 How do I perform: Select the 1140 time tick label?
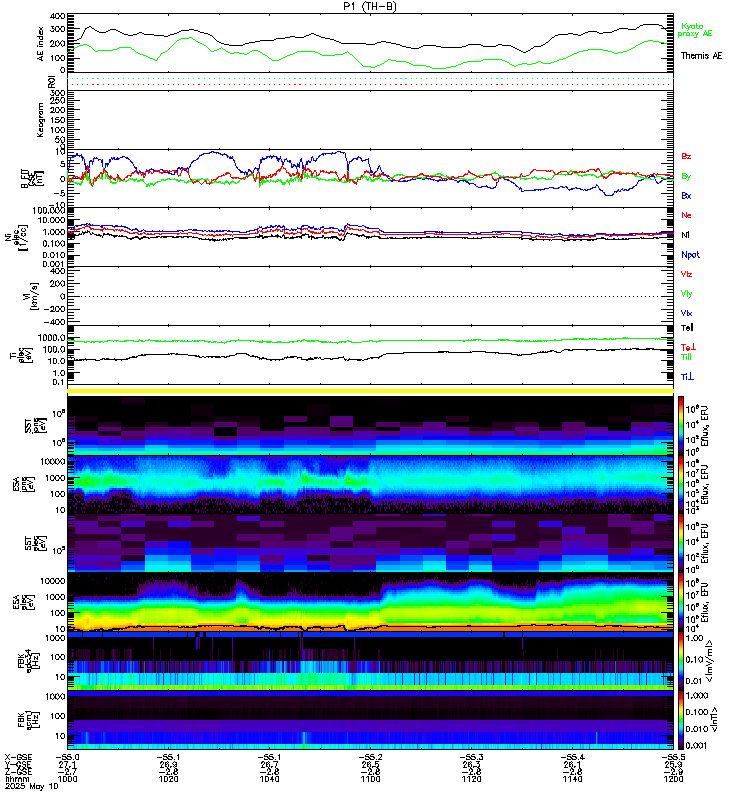(572, 779)
